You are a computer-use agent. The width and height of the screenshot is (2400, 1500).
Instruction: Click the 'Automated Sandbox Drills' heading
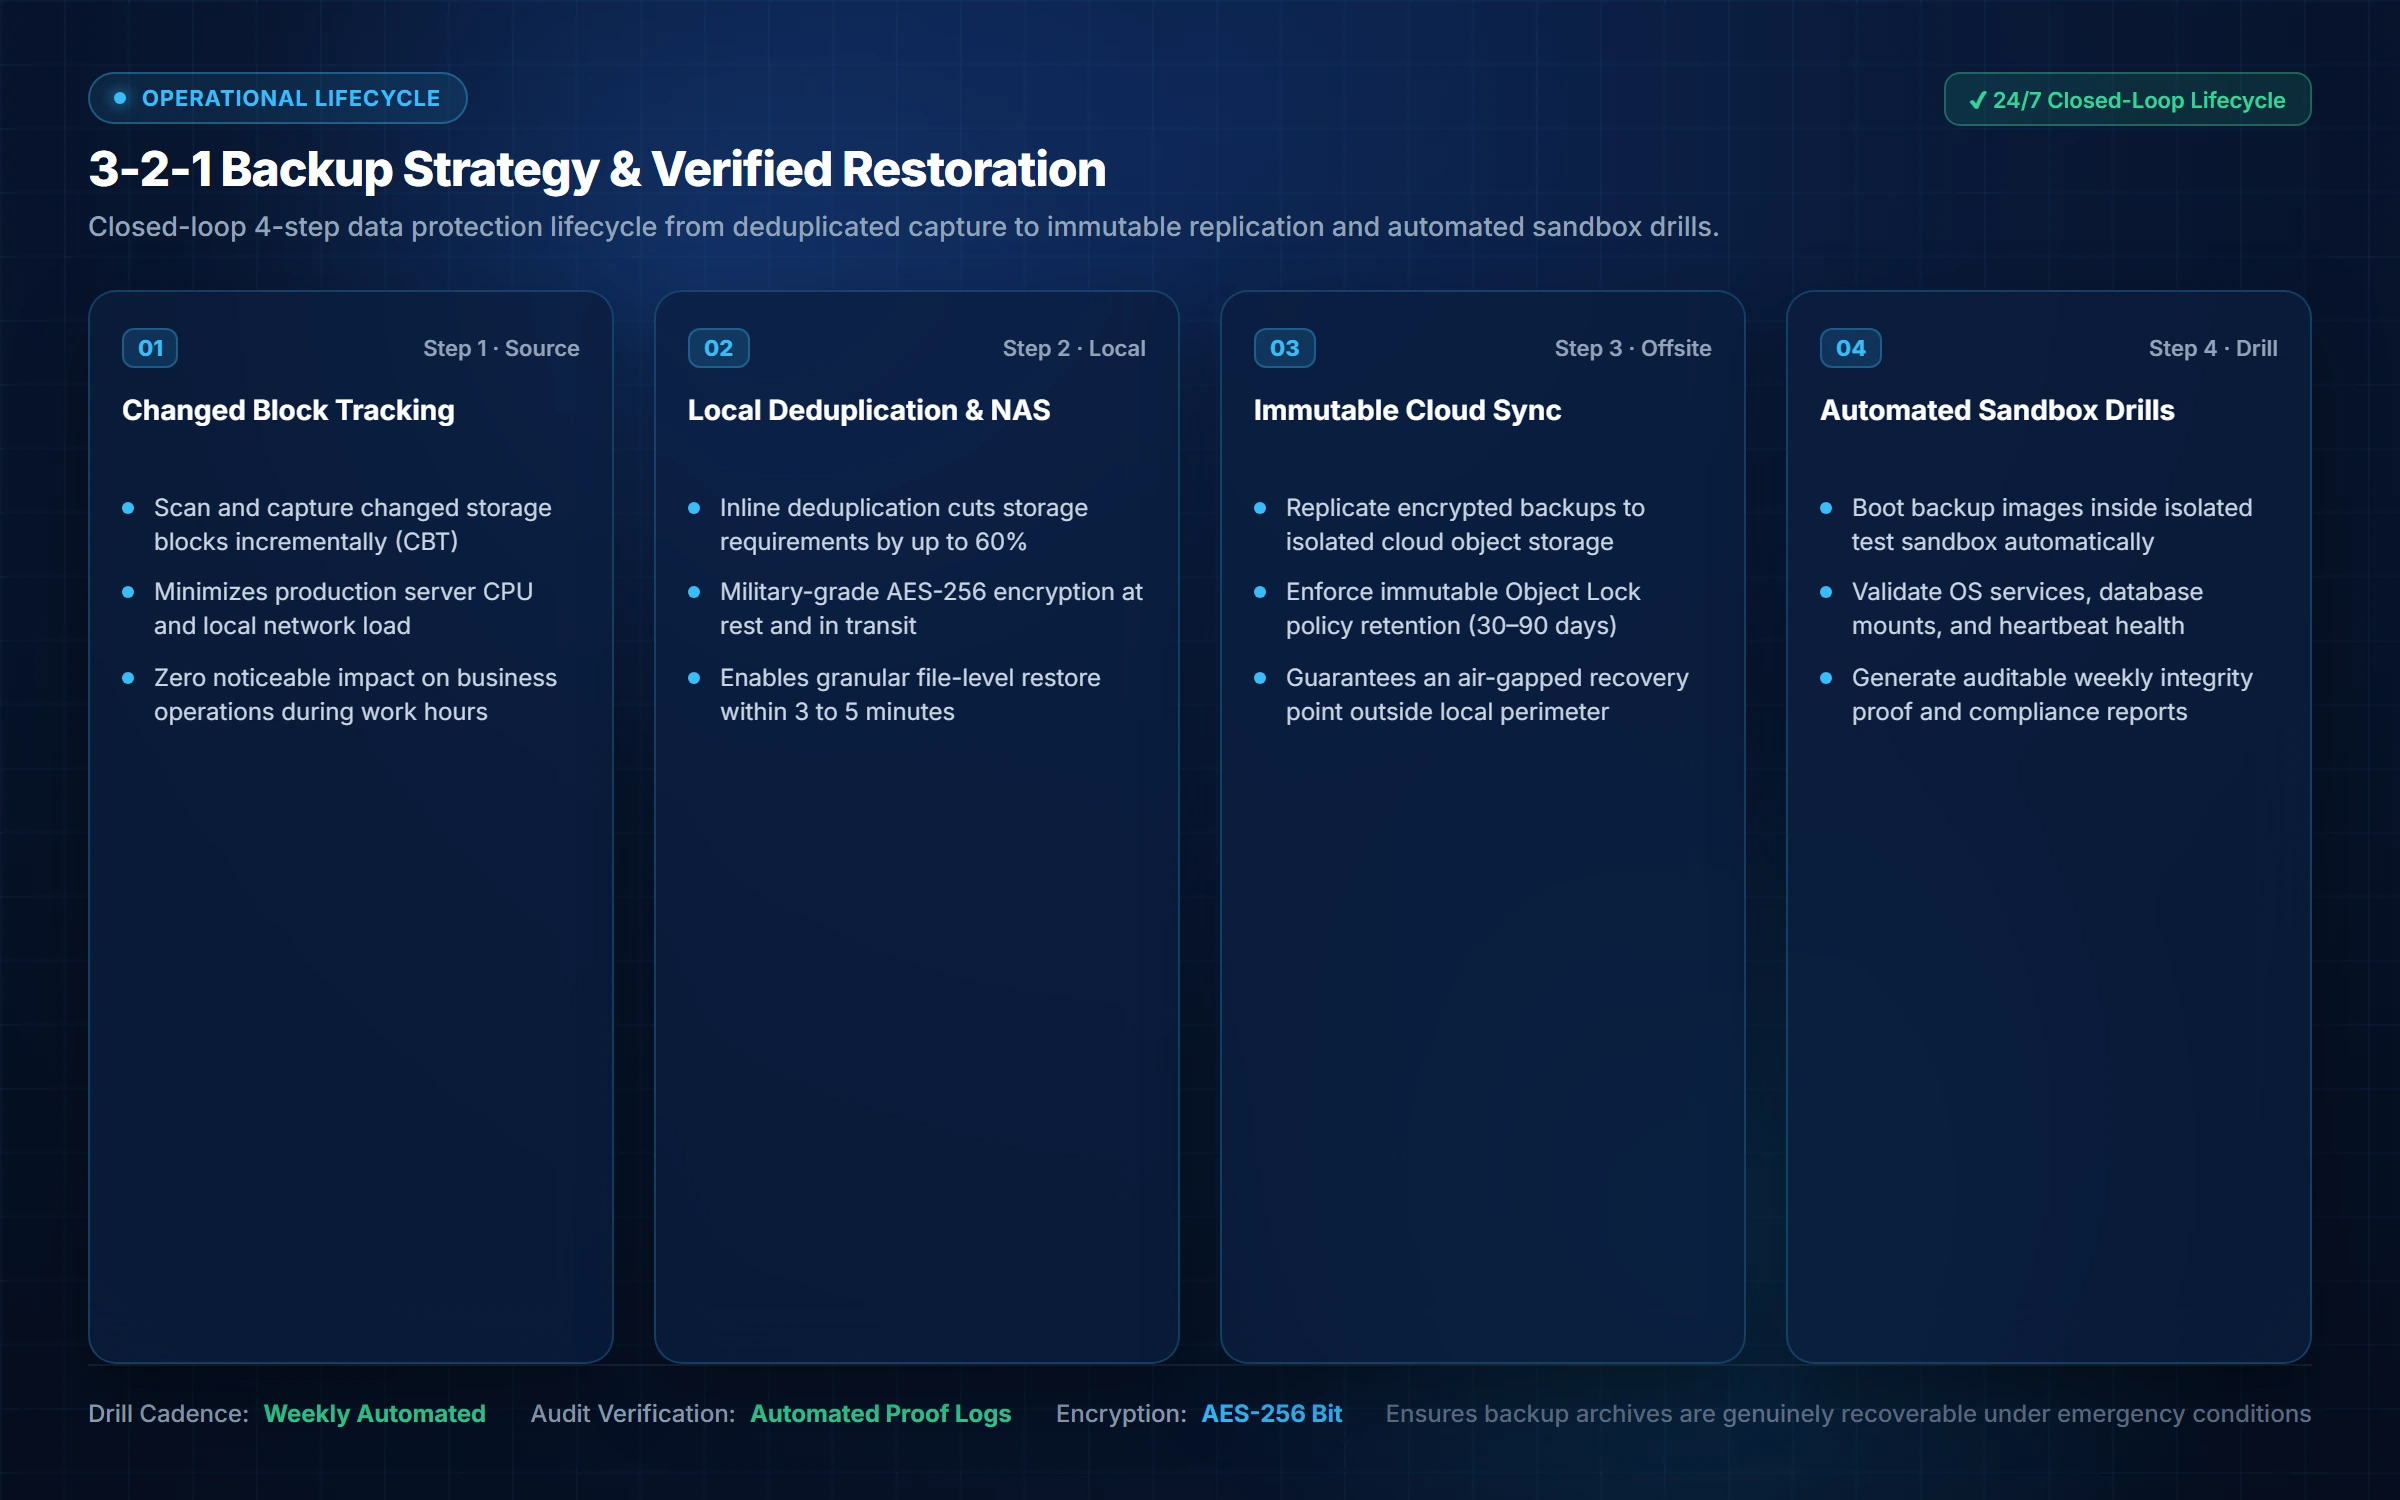point(1997,410)
